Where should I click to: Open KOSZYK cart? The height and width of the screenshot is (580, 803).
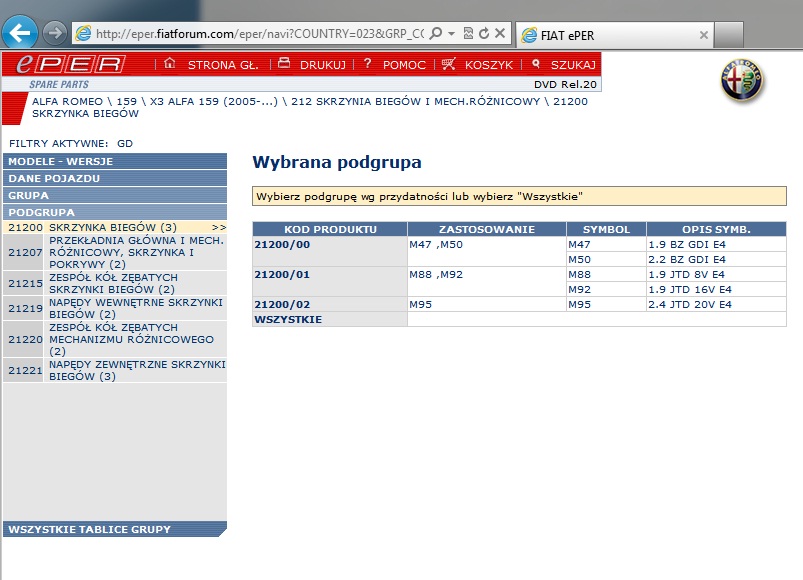[x=489, y=65]
